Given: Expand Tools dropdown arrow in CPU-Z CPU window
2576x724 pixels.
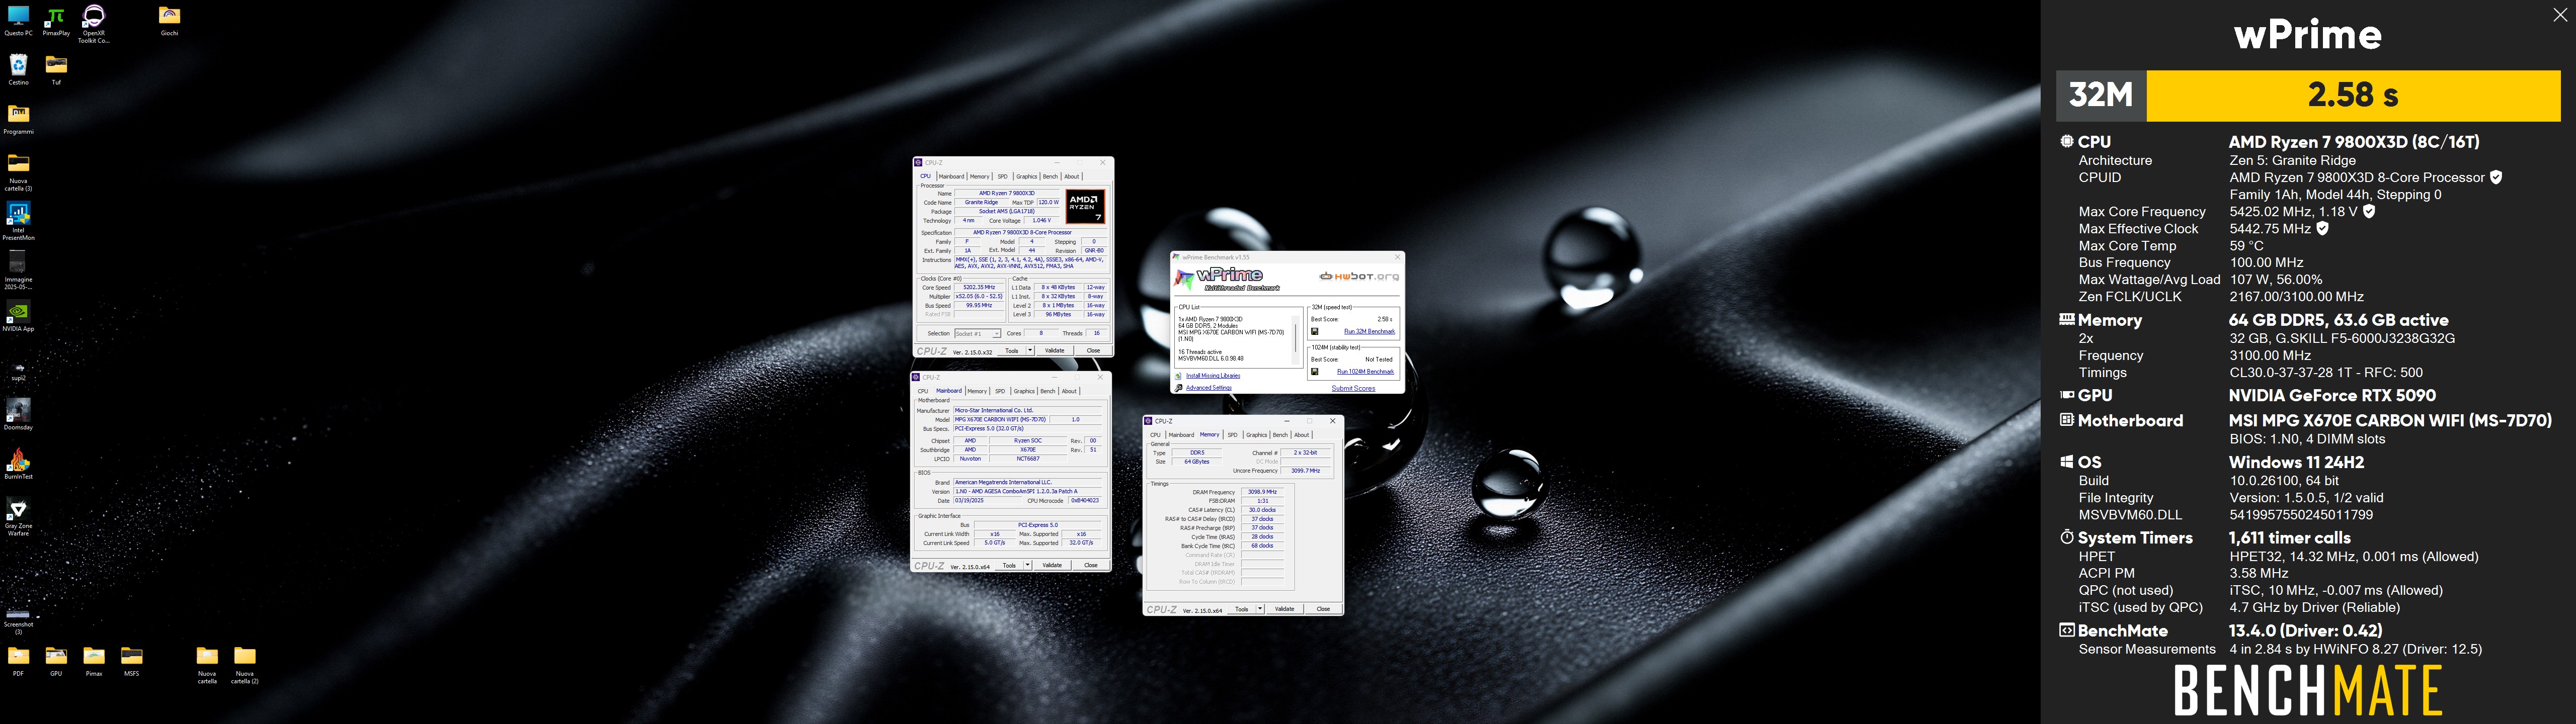Looking at the screenshot, I should tap(1030, 351).
